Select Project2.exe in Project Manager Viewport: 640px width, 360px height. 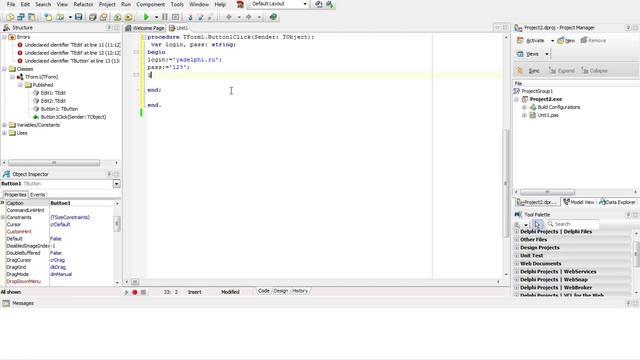tap(546, 99)
